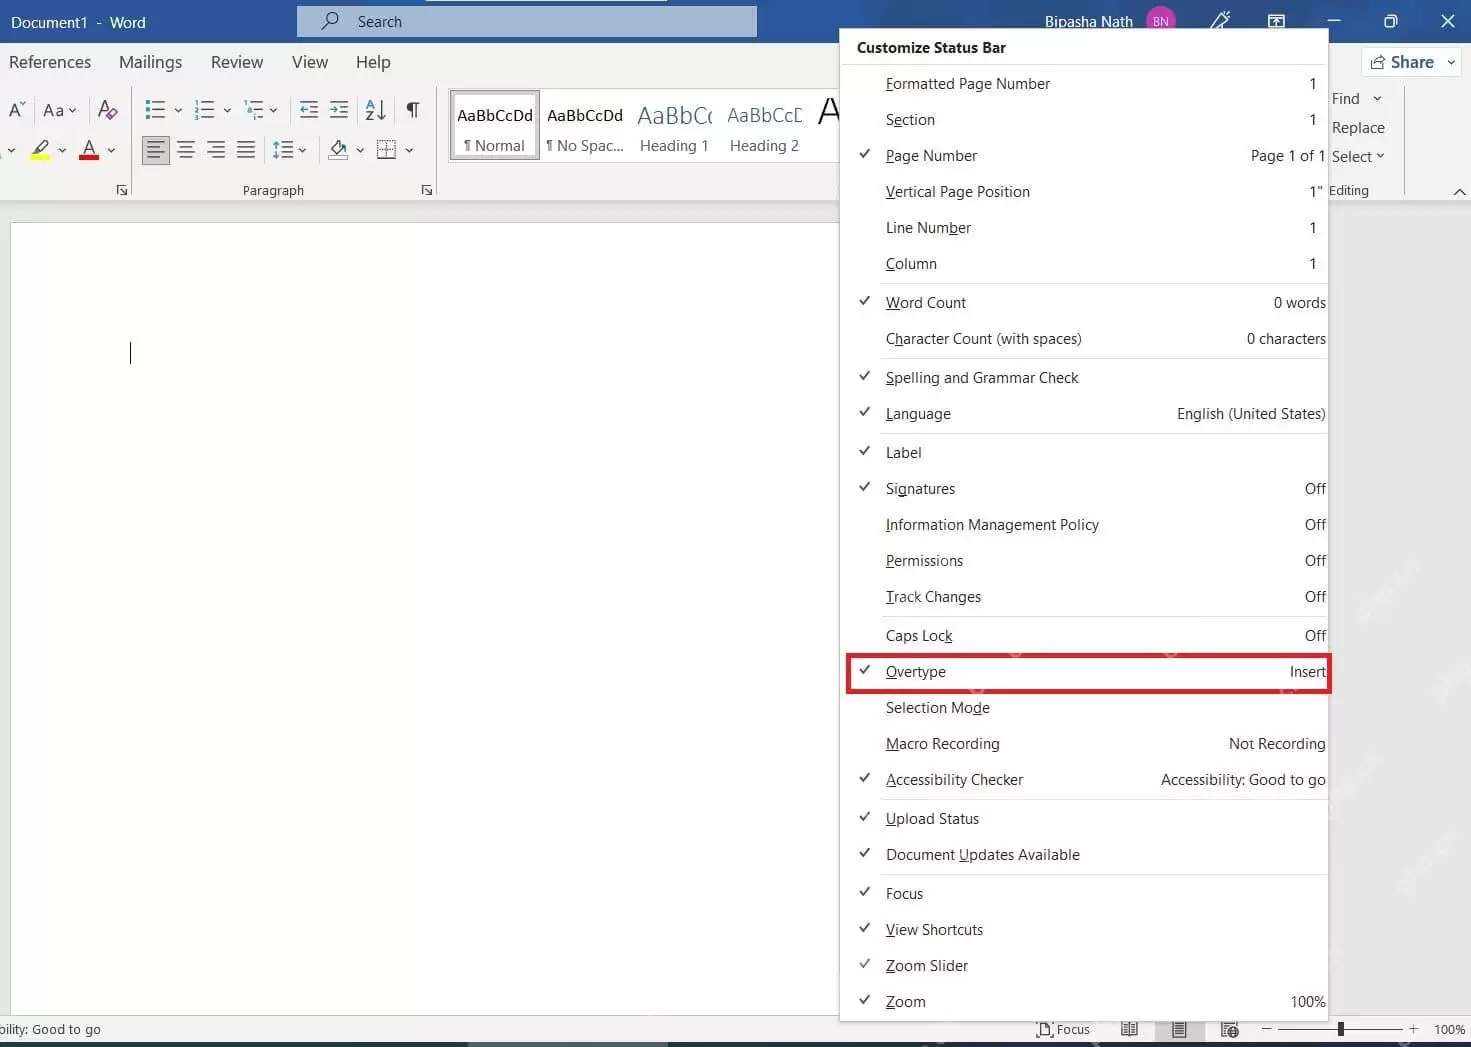The width and height of the screenshot is (1471, 1047).
Task: Open the References tab
Action: pyautogui.click(x=50, y=62)
